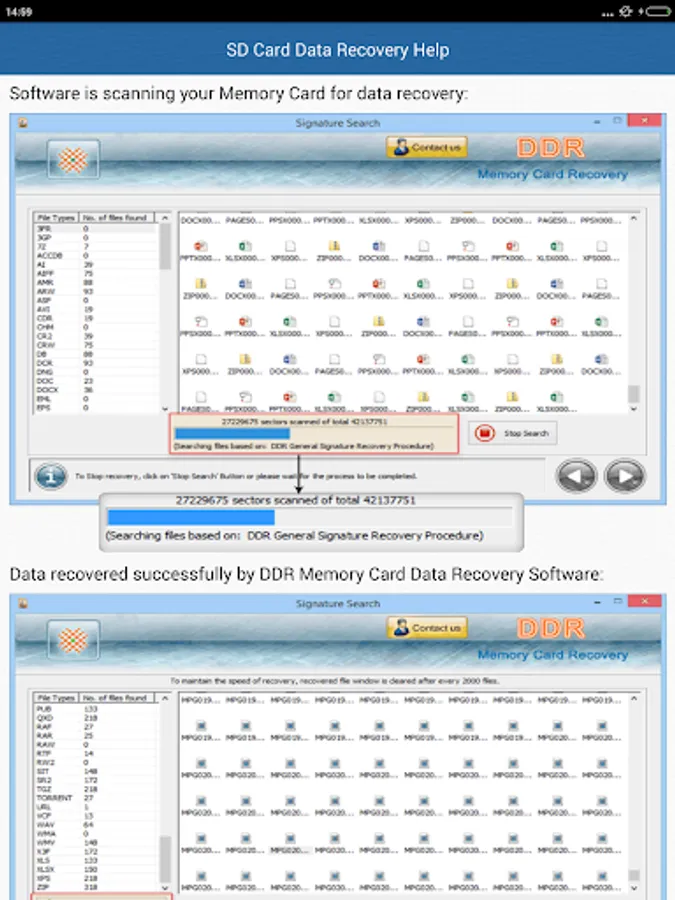The image size is (675, 900).
Task: Select the WMV row in lower file types list
Action: coord(95,843)
